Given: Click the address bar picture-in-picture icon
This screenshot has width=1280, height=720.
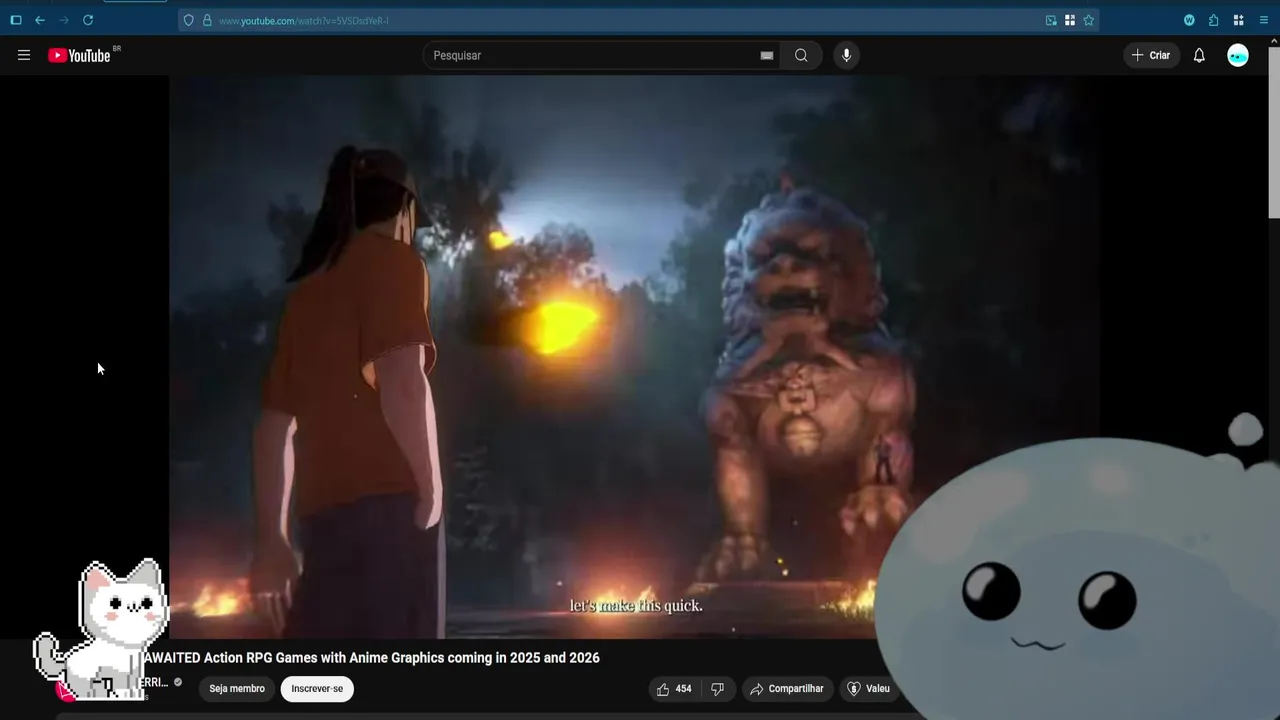Looking at the screenshot, I should tap(1051, 20).
